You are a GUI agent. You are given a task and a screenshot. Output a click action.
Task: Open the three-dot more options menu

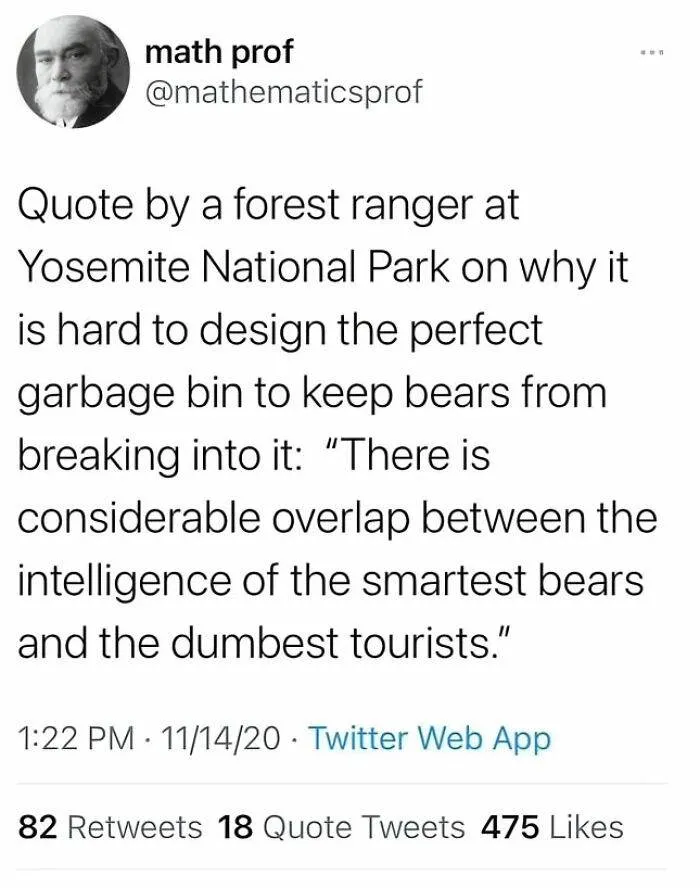(654, 50)
